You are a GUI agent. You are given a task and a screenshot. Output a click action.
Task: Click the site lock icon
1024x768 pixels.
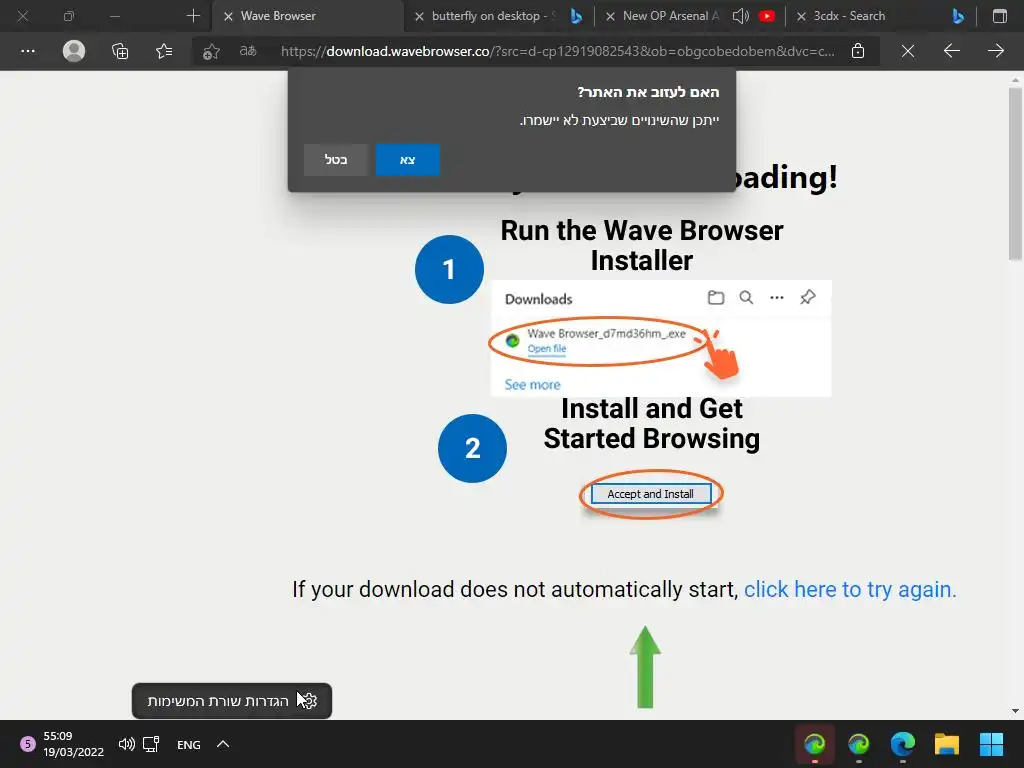[858, 51]
